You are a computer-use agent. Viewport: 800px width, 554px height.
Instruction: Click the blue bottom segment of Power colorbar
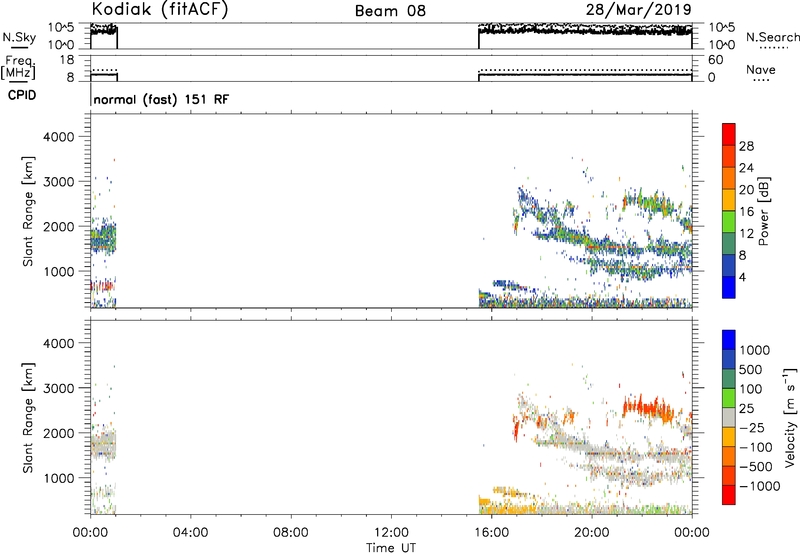729,287
